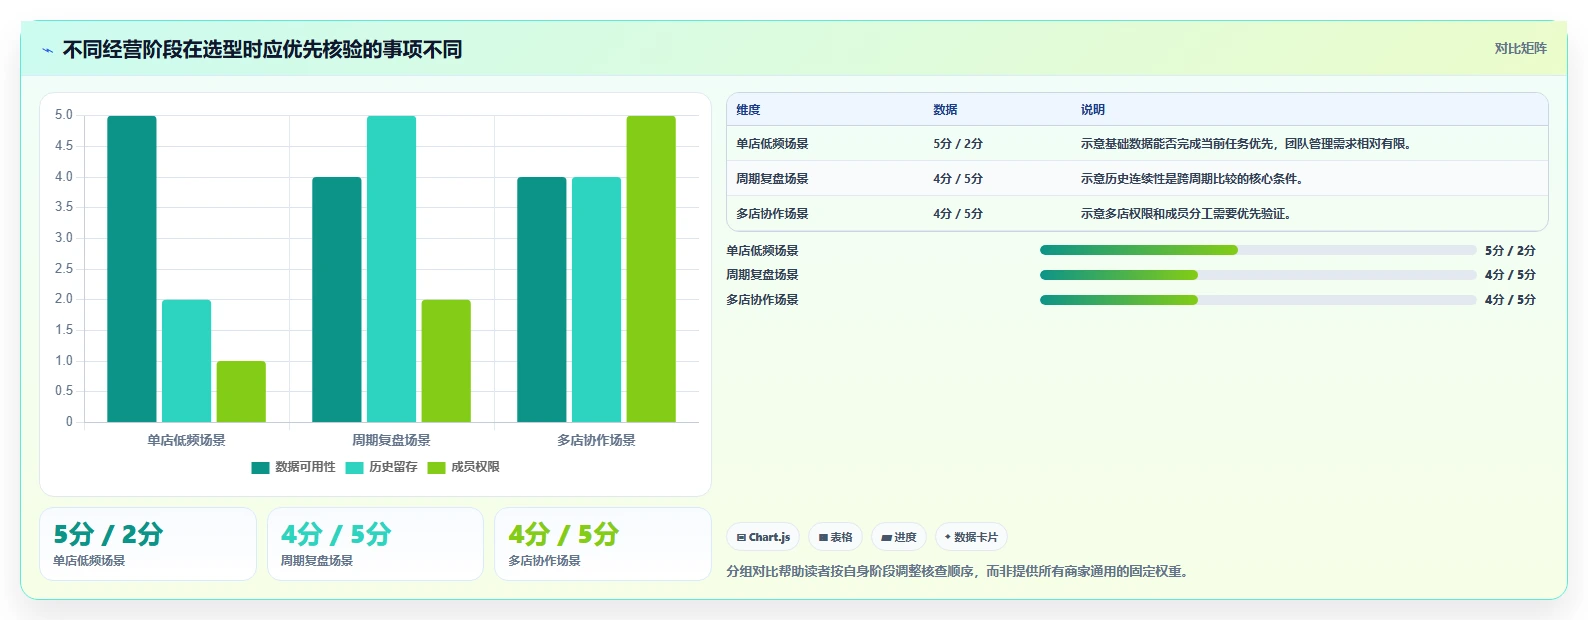Toggle the 历史留存 legend entry

381,467
